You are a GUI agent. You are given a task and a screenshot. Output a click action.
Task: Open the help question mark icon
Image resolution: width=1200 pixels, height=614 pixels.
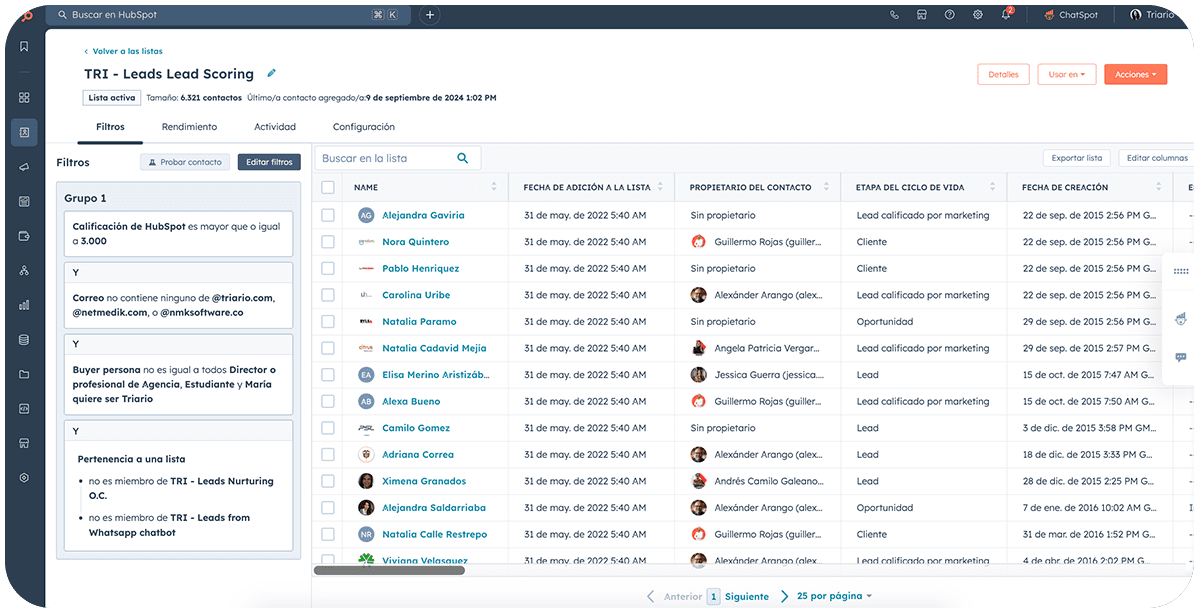click(949, 15)
